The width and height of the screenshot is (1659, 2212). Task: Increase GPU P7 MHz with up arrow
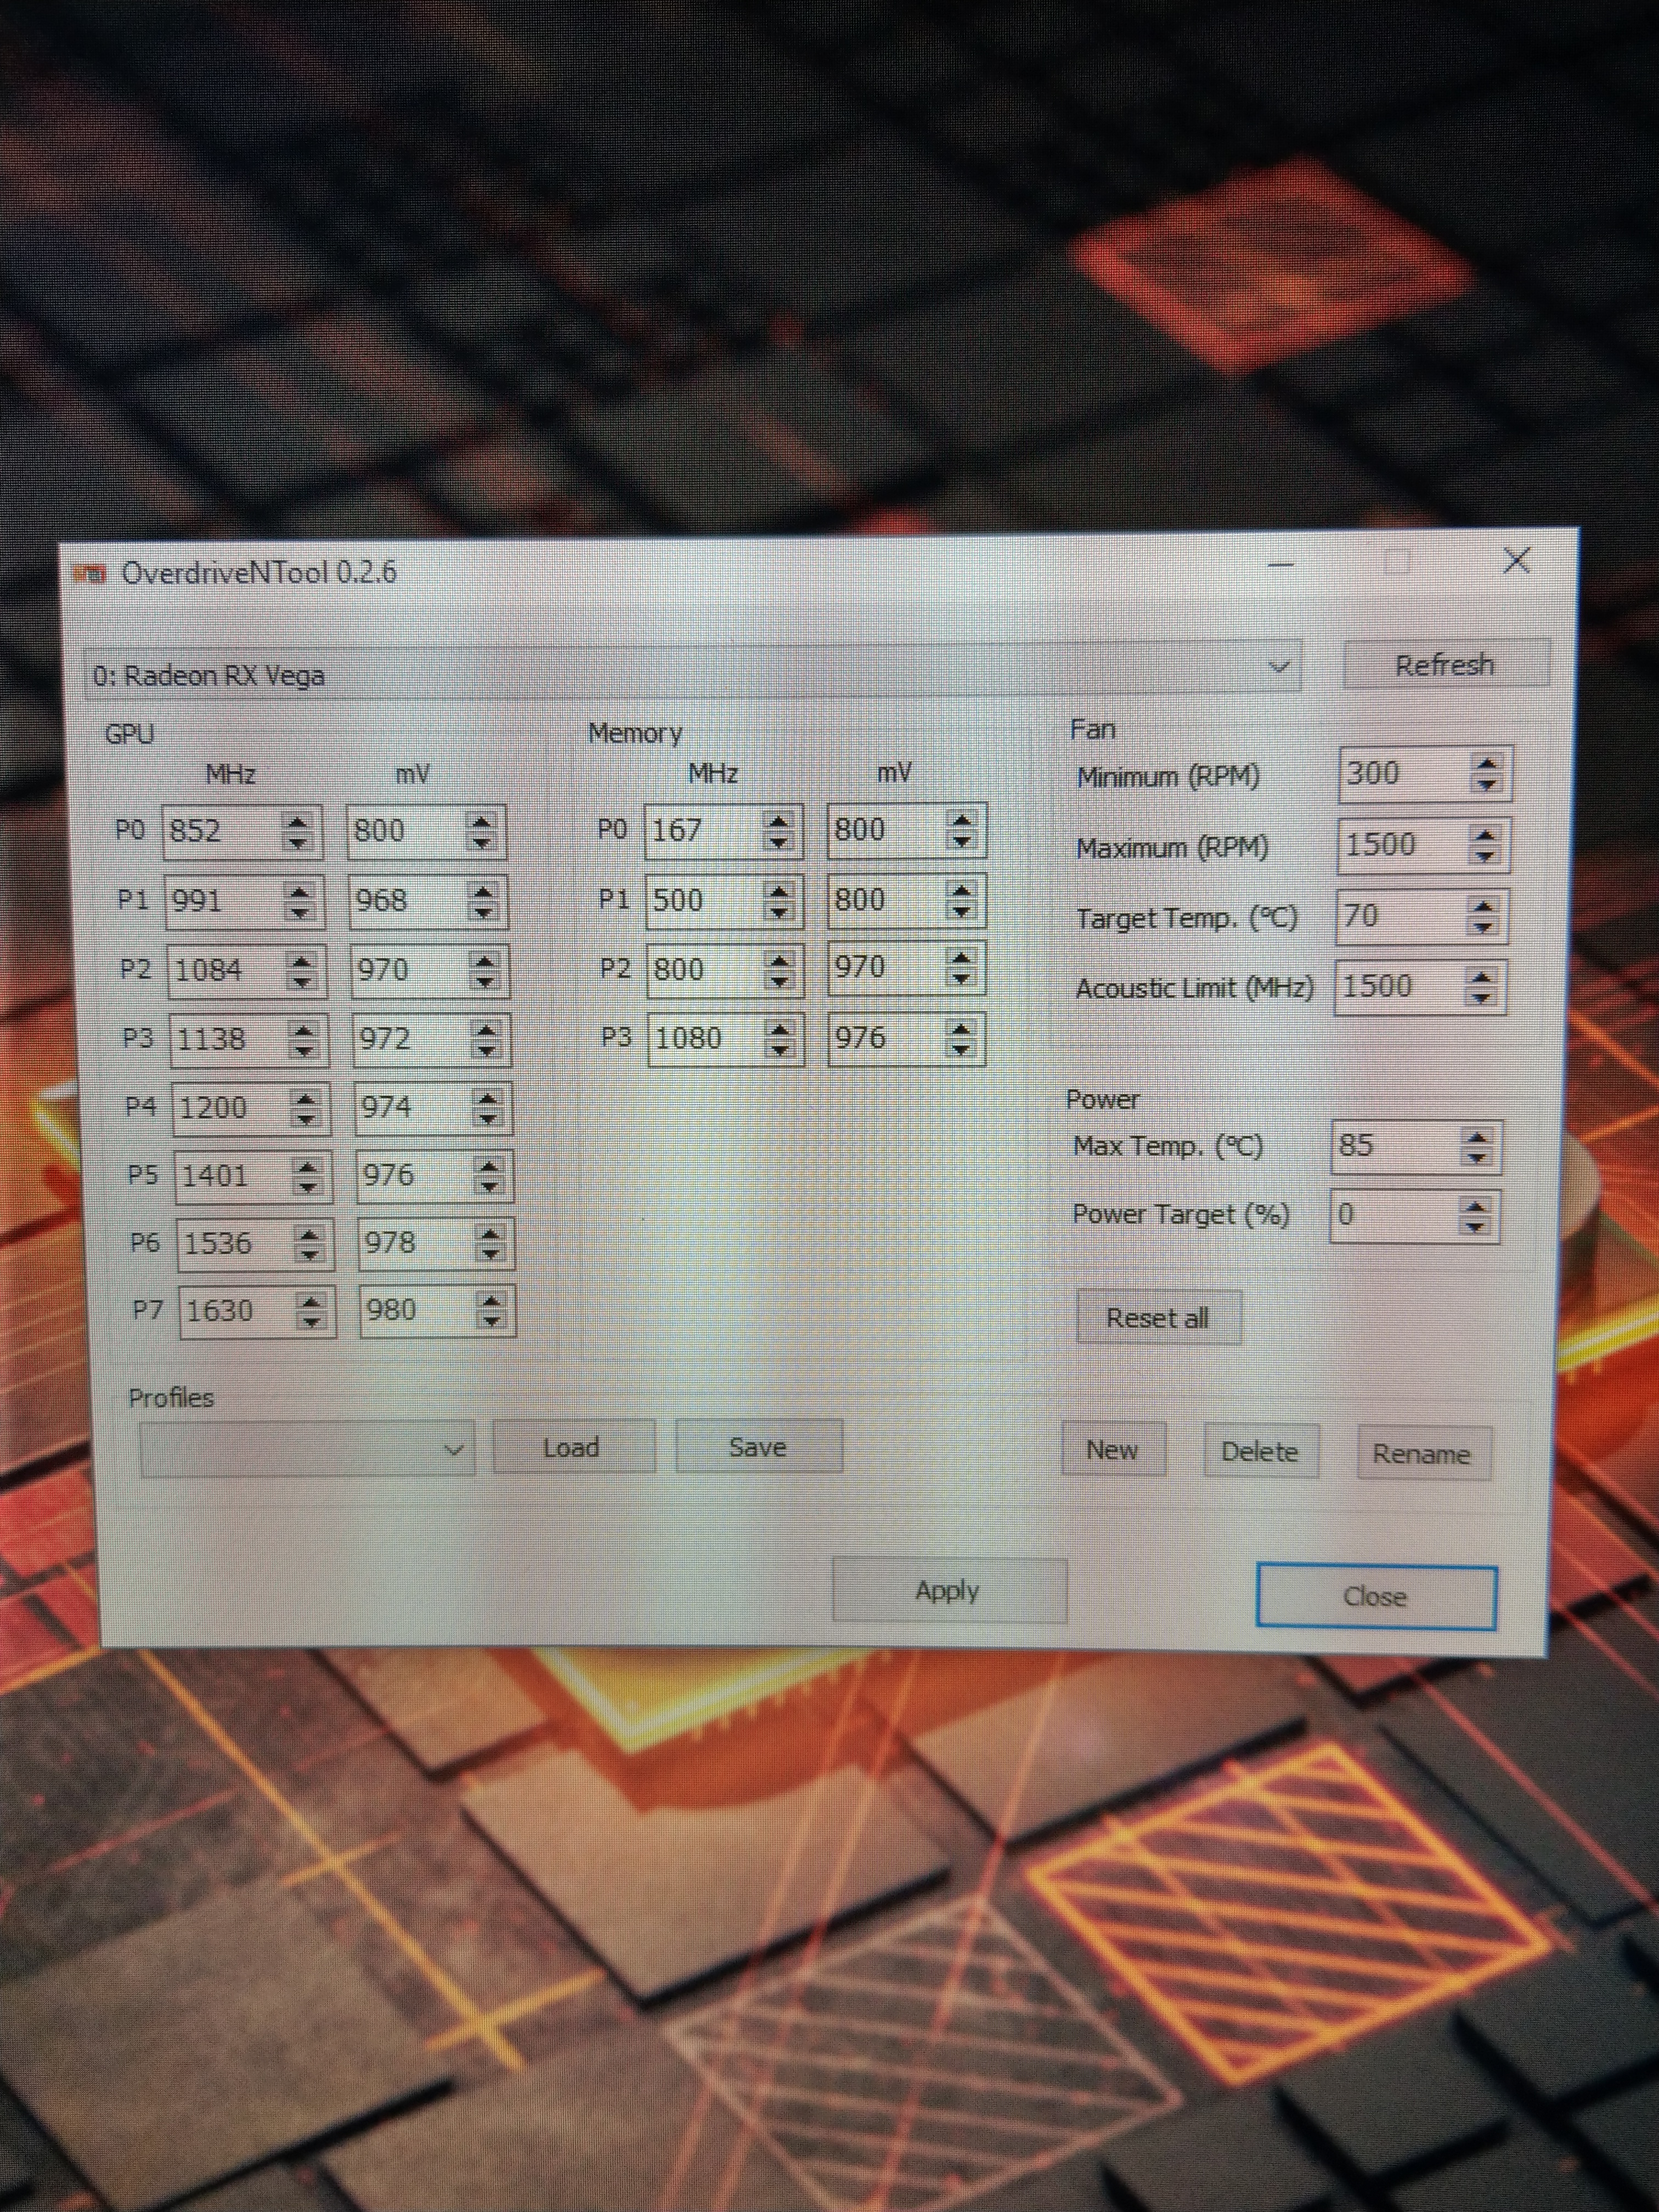coord(311,1301)
